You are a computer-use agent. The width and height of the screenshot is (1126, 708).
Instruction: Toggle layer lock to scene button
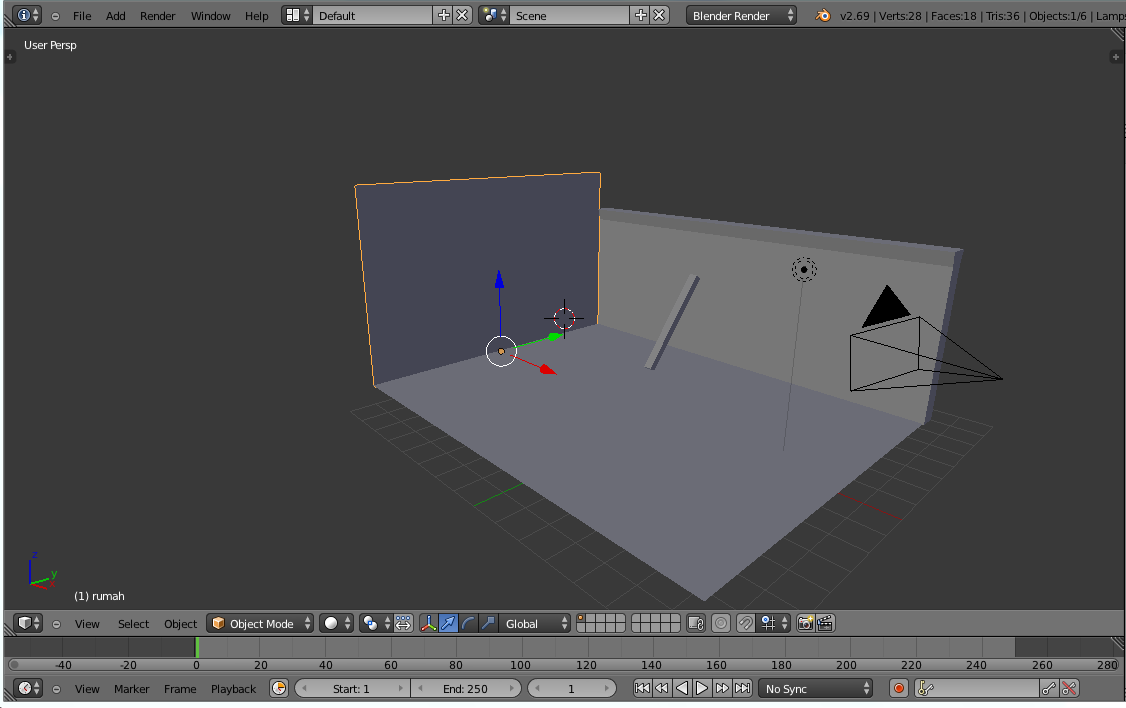(696, 623)
